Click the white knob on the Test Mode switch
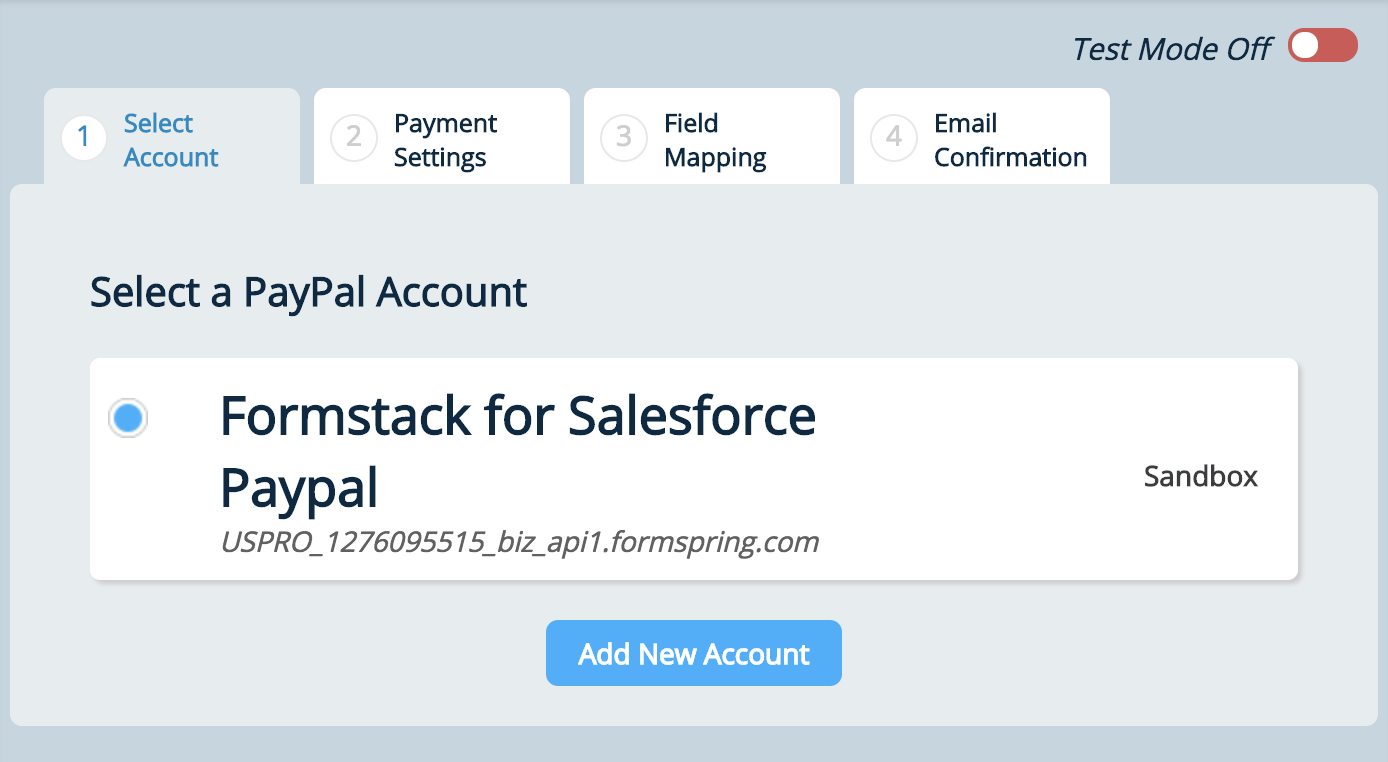The width and height of the screenshot is (1388, 762). tap(1306, 46)
